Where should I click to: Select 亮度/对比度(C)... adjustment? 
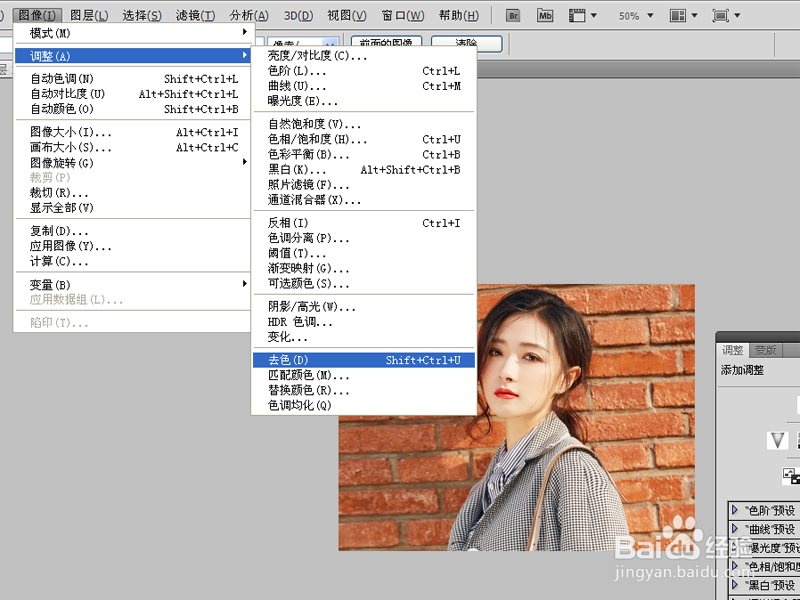pos(364,56)
